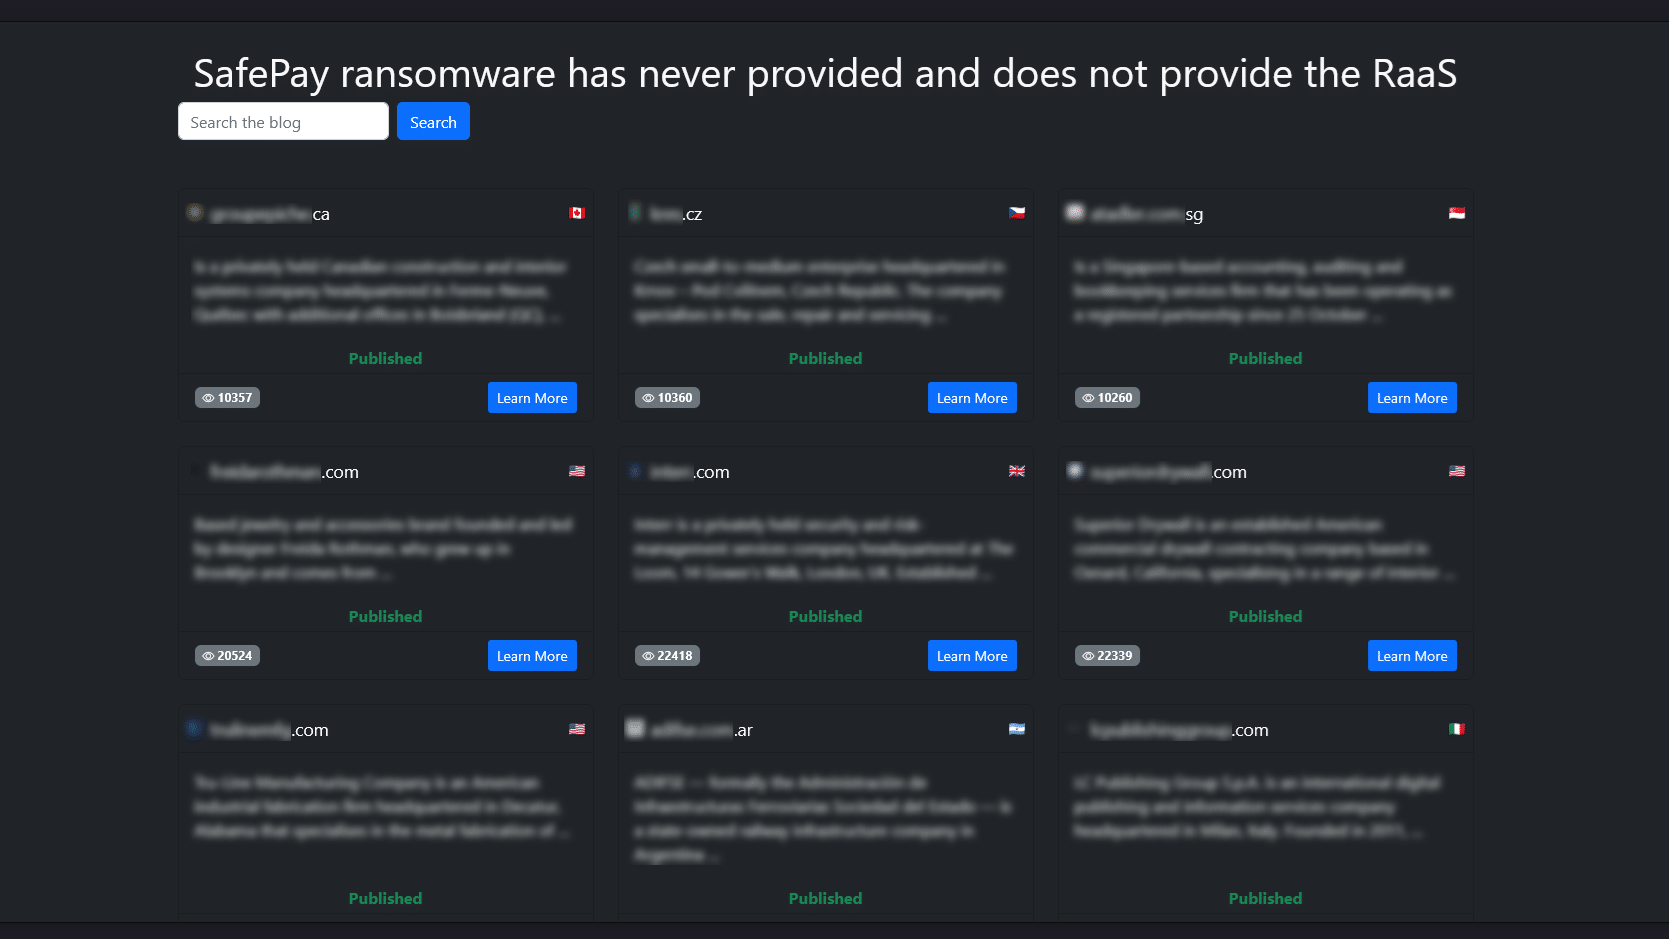Viewport: 1669px width, 939px height.
Task: Open Learn More beside the 10357 views badge
Action: pos(532,398)
